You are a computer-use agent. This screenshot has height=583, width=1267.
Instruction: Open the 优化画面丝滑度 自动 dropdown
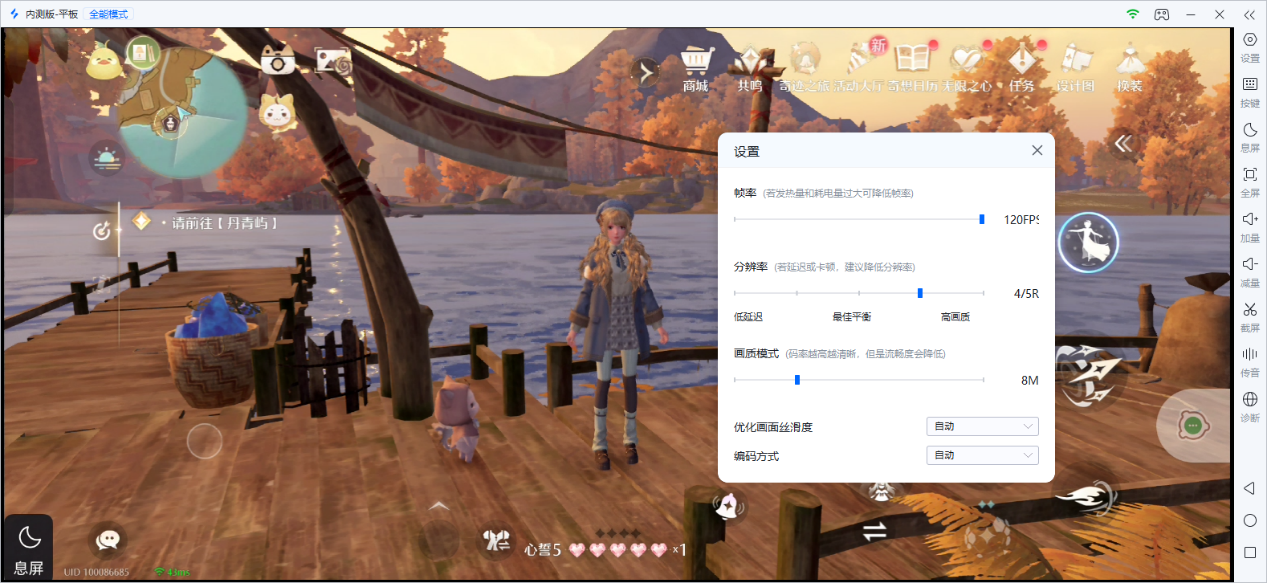(x=981, y=426)
